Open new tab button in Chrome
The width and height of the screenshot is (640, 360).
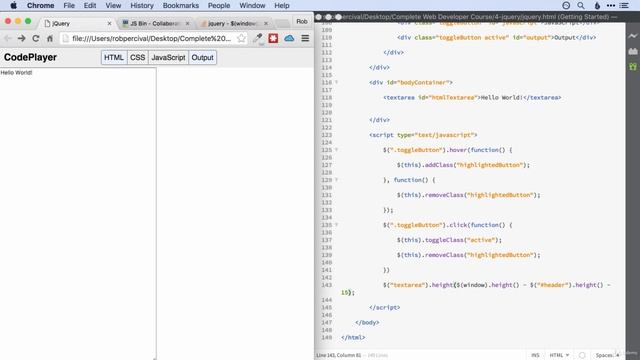282,24
